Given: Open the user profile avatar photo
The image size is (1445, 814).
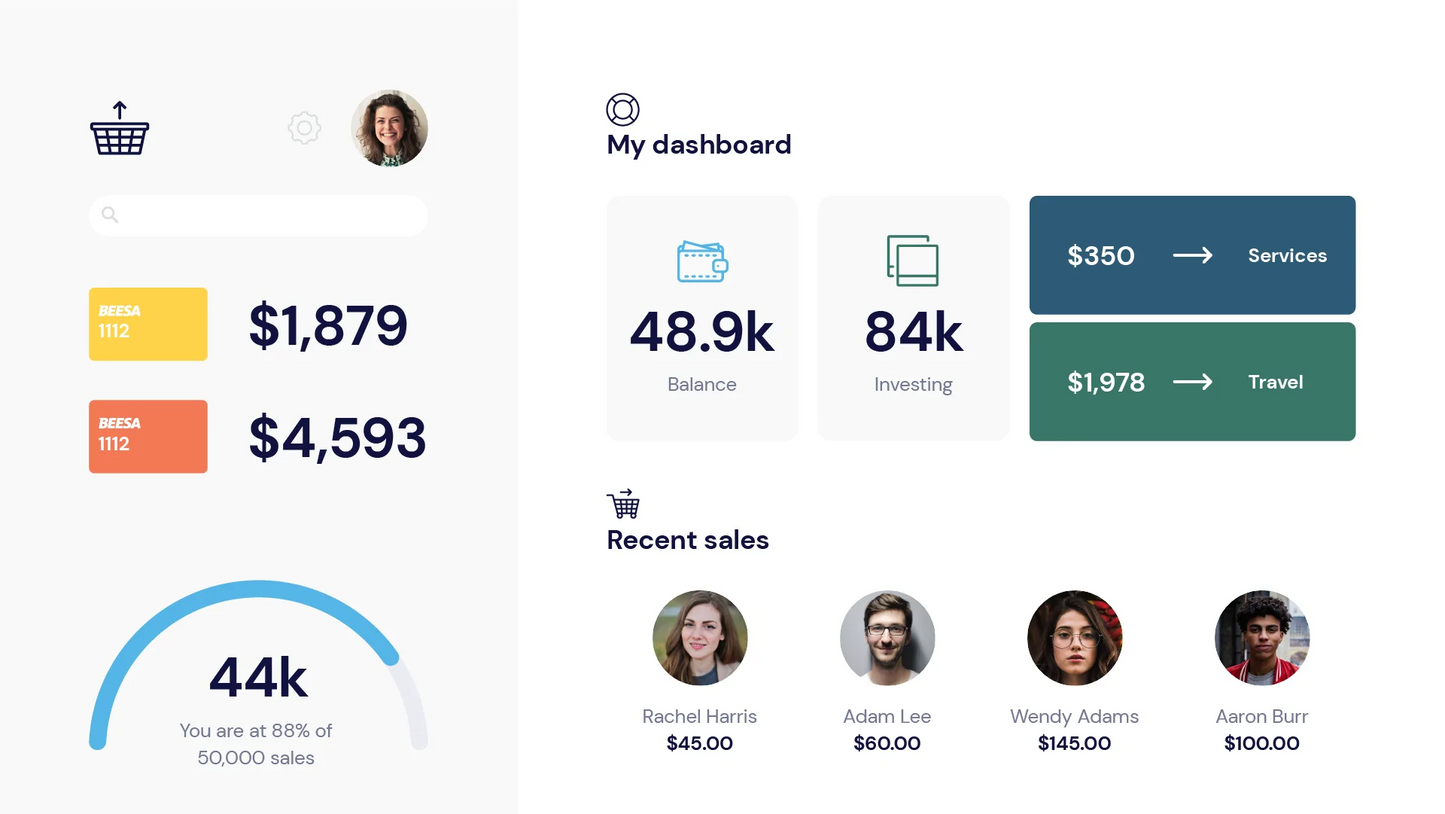Looking at the screenshot, I should [389, 128].
